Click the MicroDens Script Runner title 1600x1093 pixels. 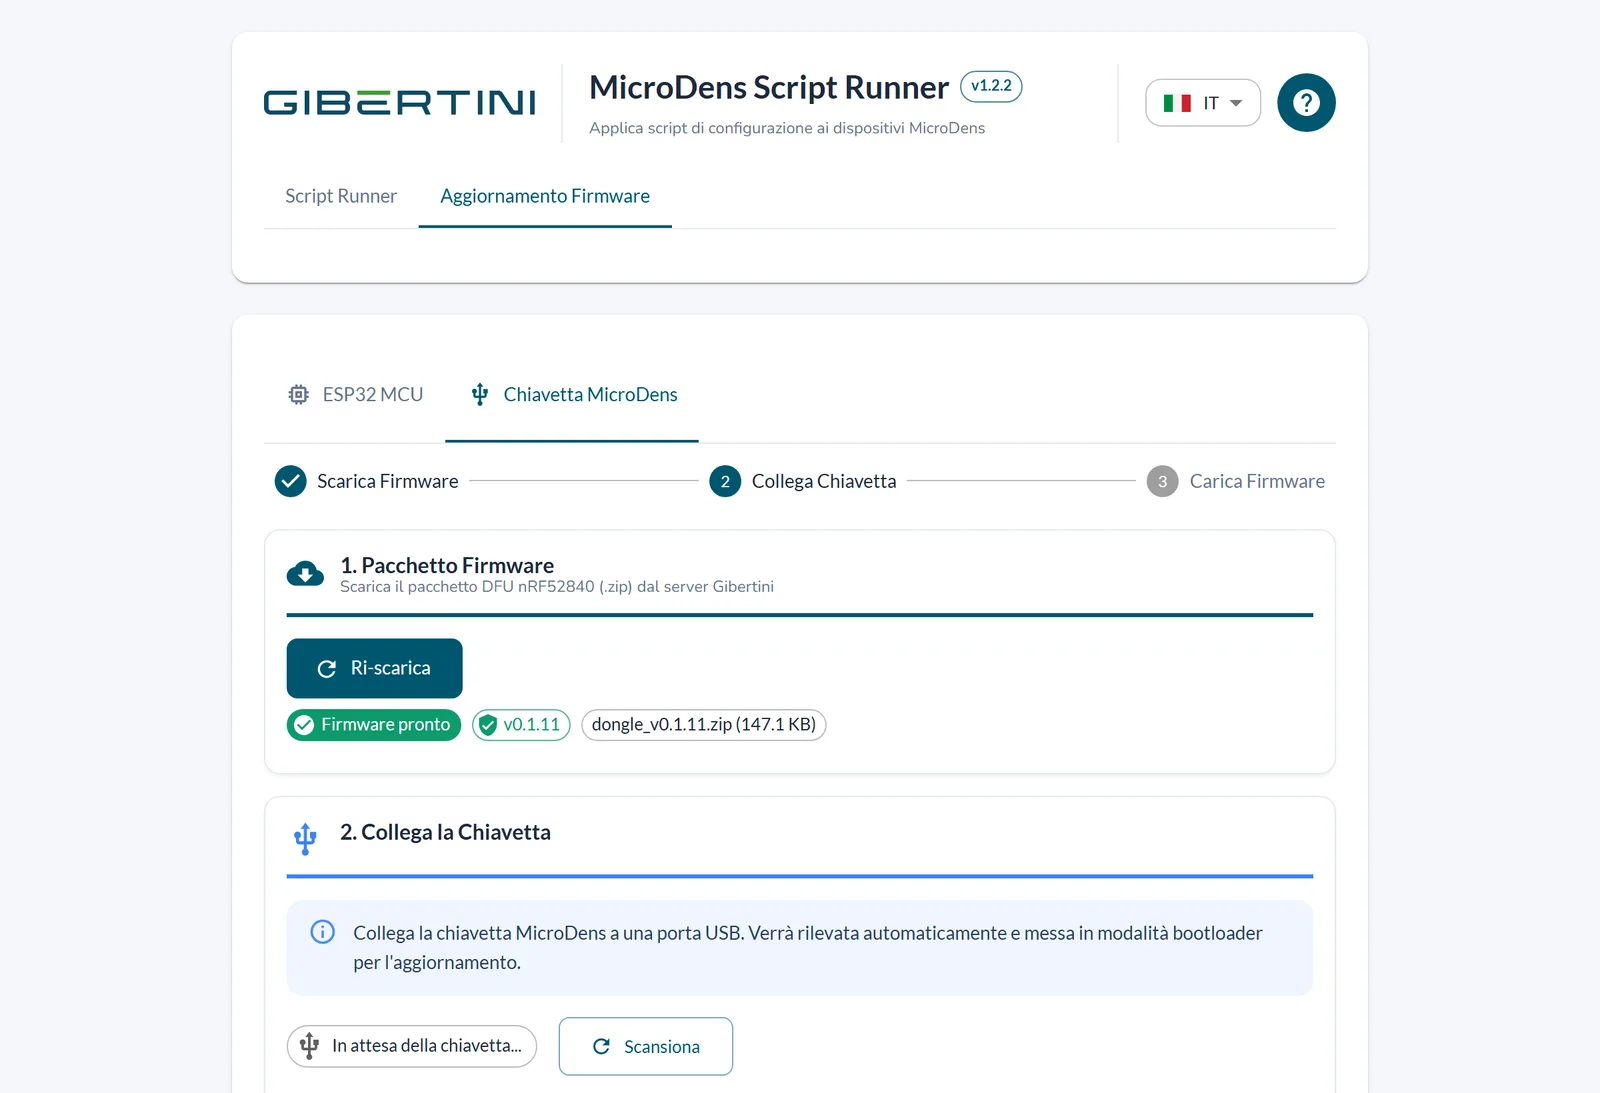768,87
